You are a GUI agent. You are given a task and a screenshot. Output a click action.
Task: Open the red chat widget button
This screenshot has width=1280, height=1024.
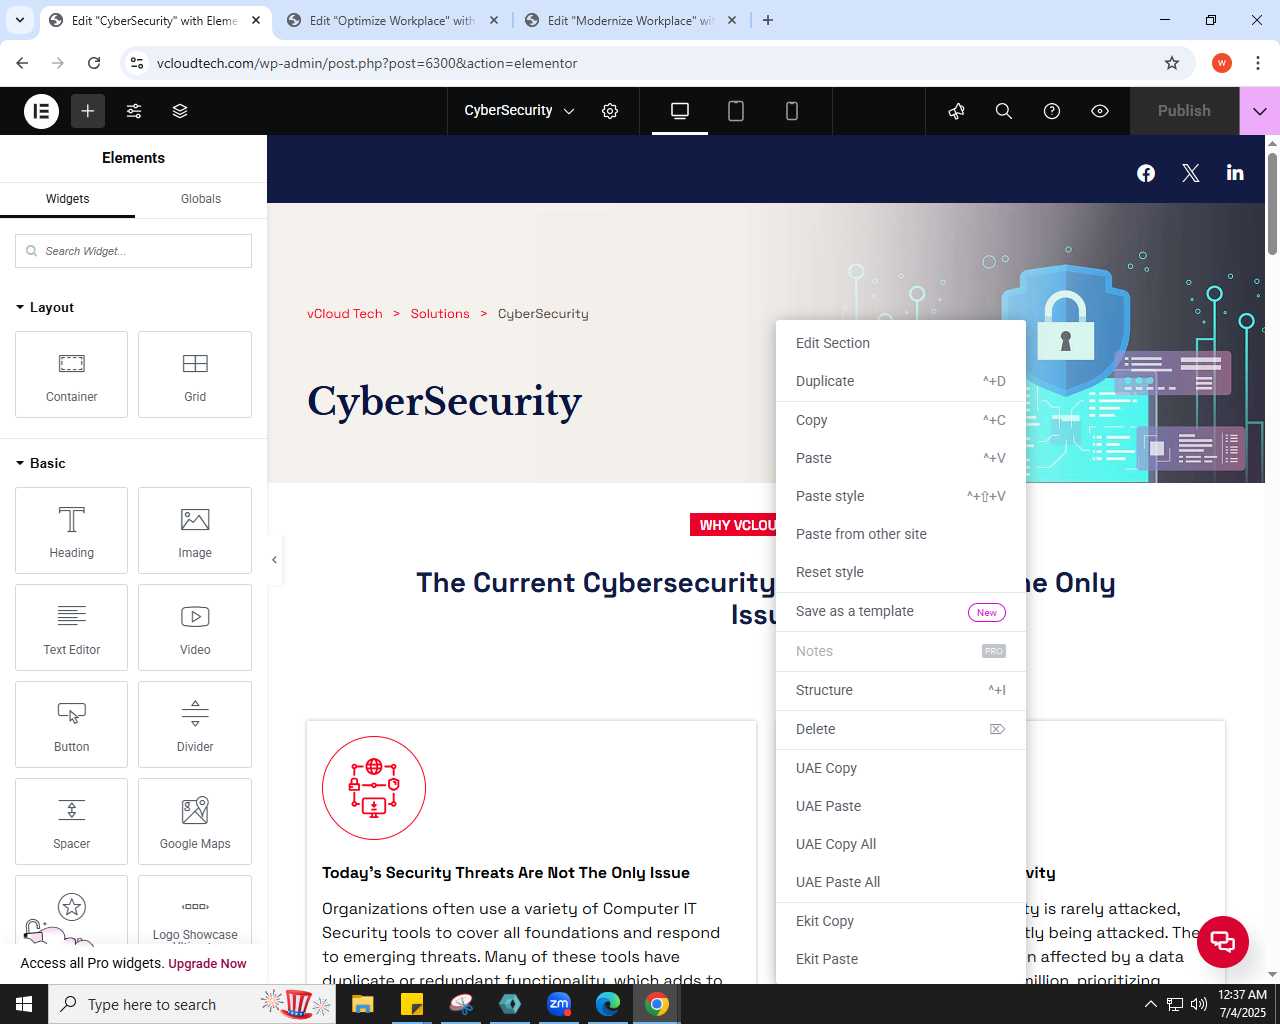click(1223, 941)
